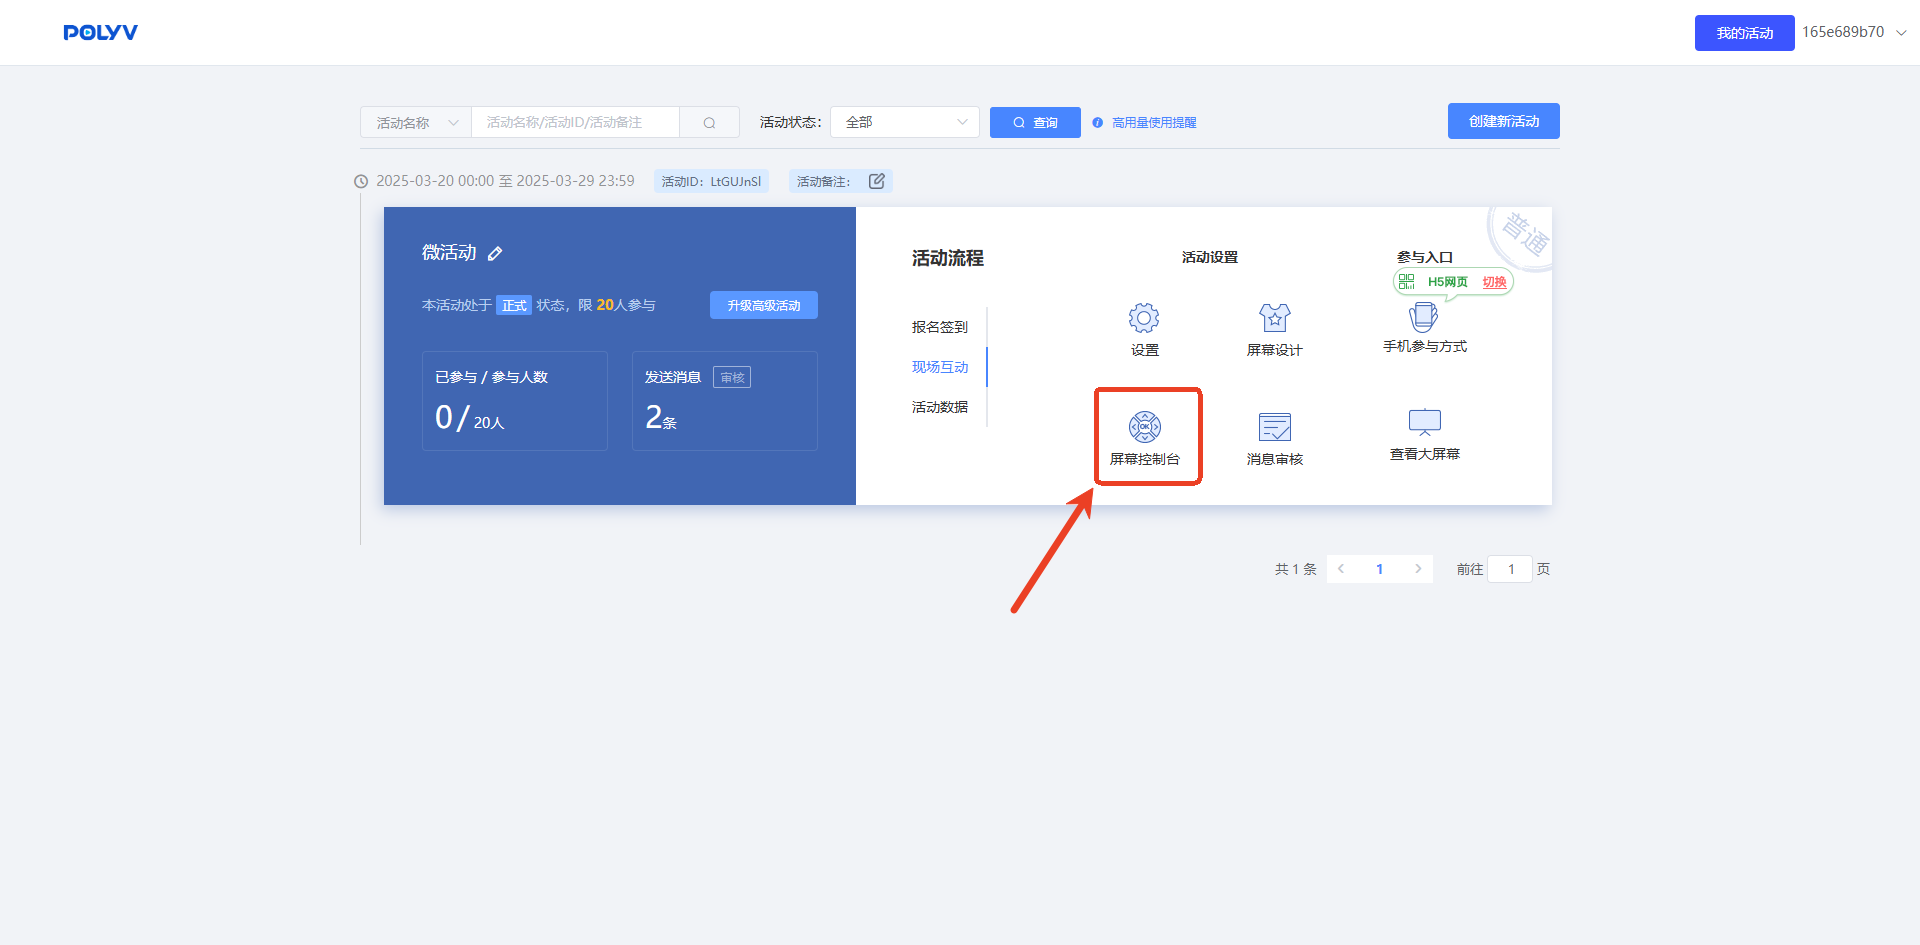Open 查看大屏幕 monitor icon

click(1425, 422)
